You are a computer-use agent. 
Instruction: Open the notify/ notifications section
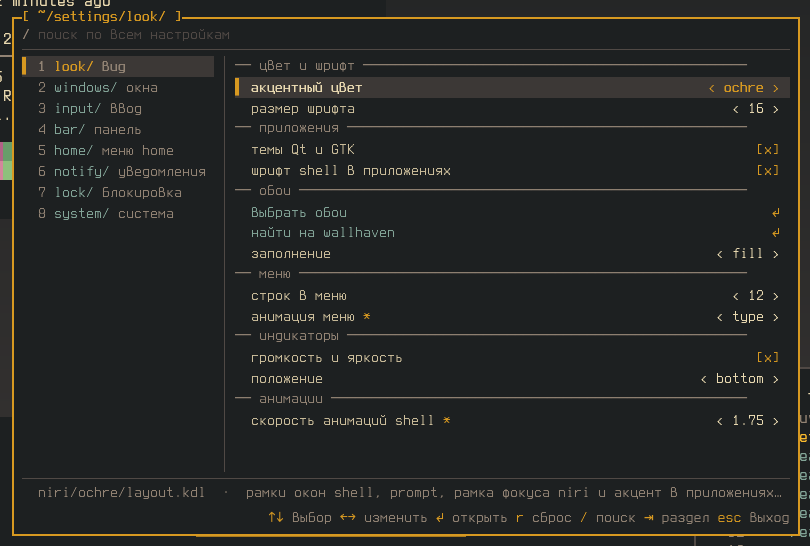(118, 171)
